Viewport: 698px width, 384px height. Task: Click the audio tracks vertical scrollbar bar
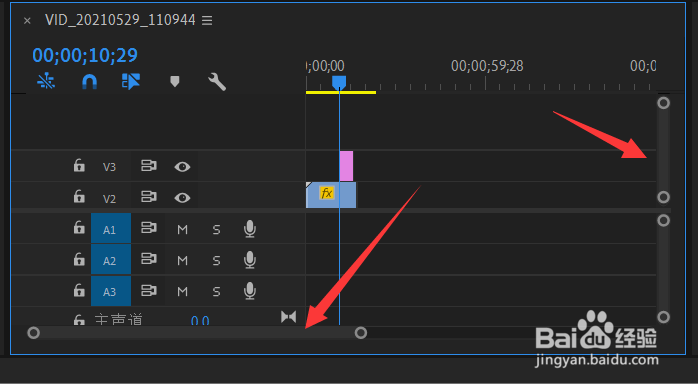point(663,269)
